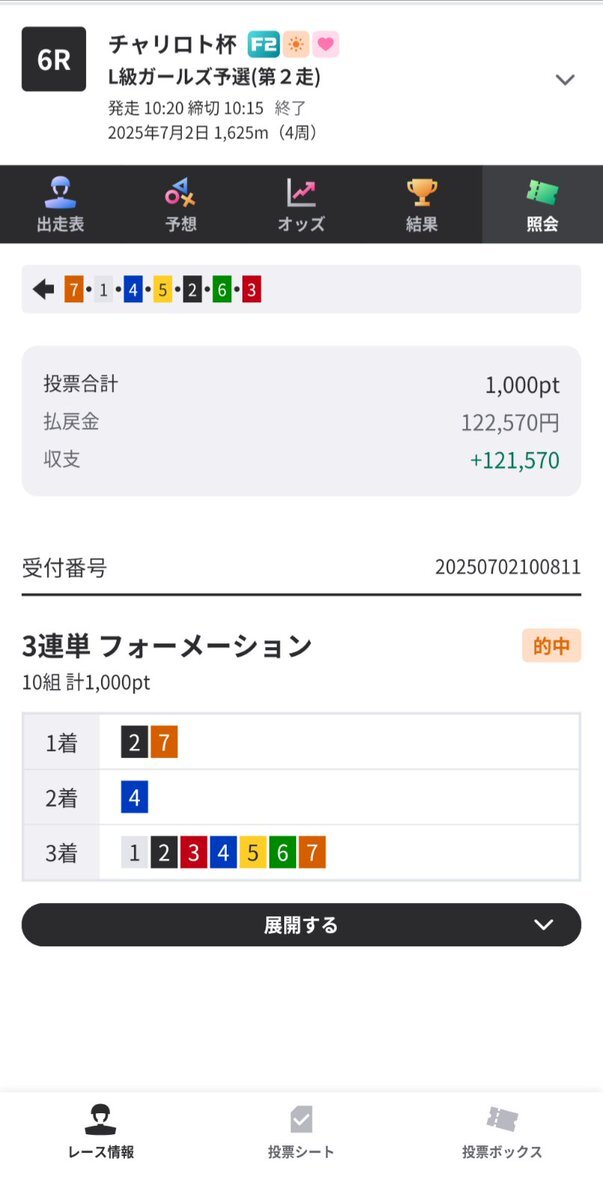Tap the 6R race number badge
The height and width of the screenshot is (1200, 603).
point(54,59)
